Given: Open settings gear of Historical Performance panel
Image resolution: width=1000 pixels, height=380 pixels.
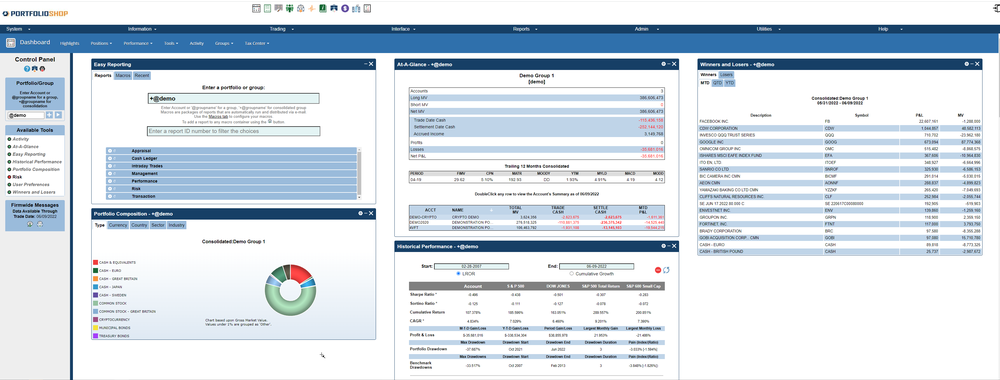Looking at the screenshot, I should click(x=663, y=246).
